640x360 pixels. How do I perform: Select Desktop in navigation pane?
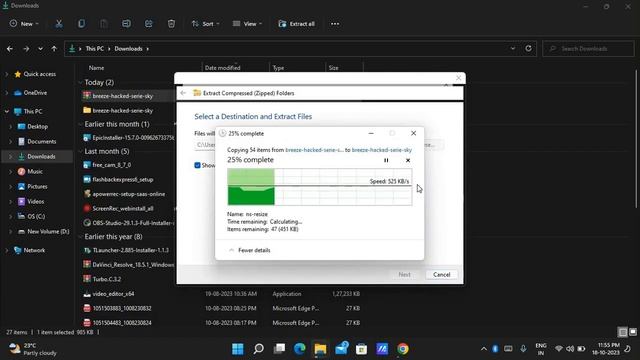pos(38,127)
